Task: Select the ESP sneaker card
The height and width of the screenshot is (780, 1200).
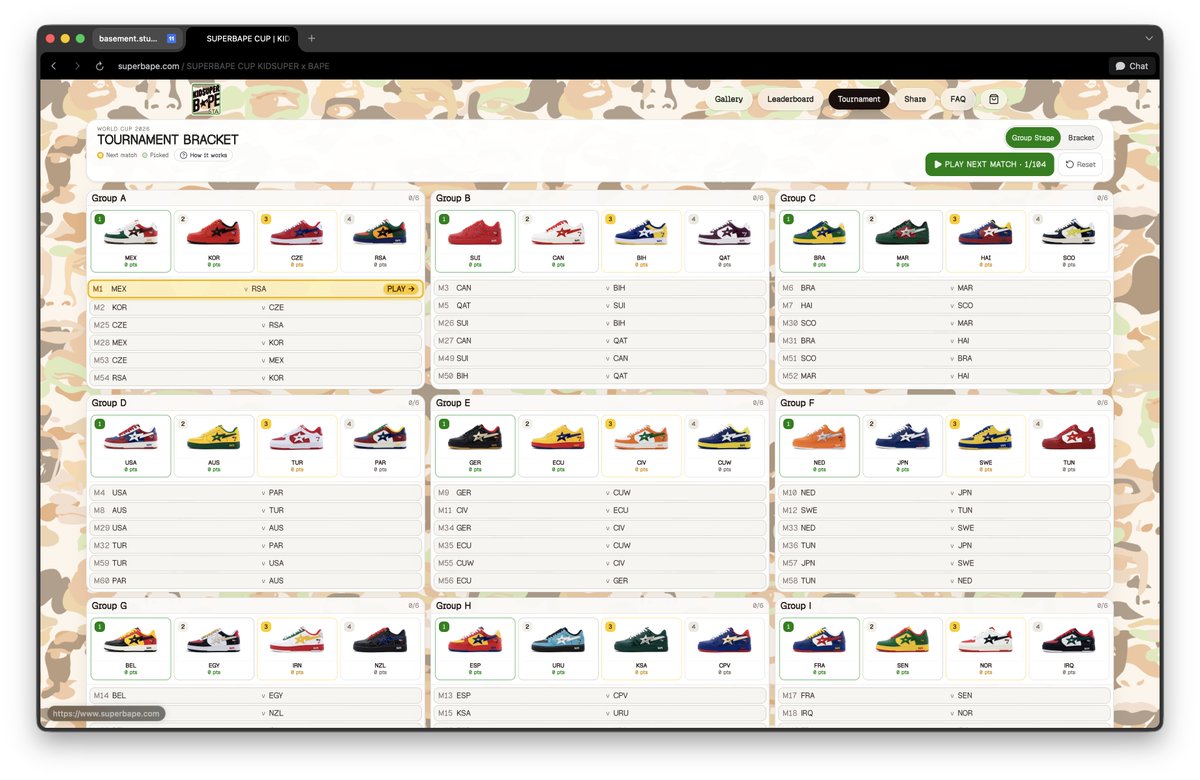Action: point(475,648)
